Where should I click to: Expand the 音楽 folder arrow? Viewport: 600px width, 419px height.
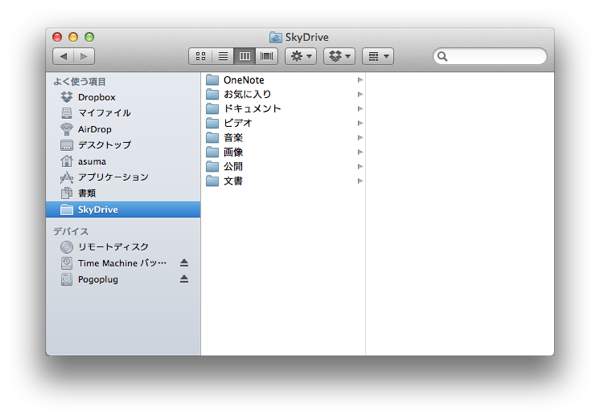pos(360,137)
